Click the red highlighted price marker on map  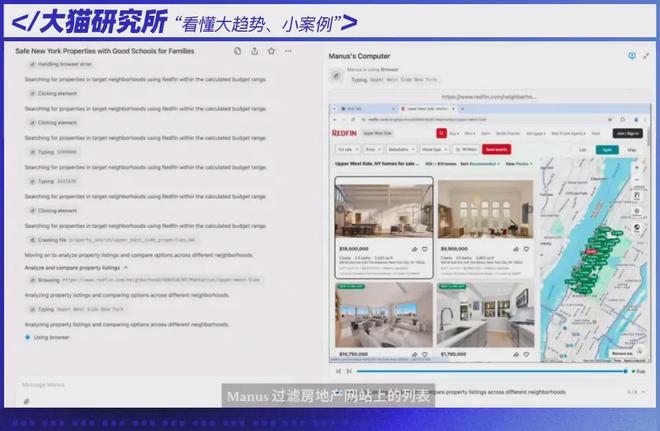pos(591,251)
